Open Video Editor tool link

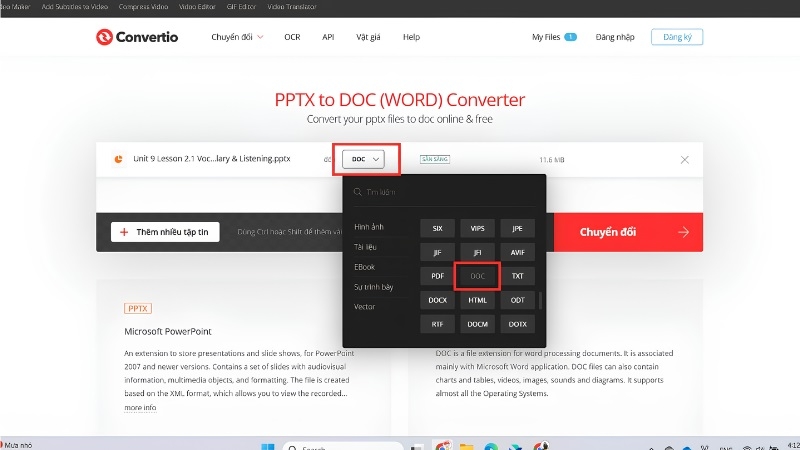pos(197,7)
